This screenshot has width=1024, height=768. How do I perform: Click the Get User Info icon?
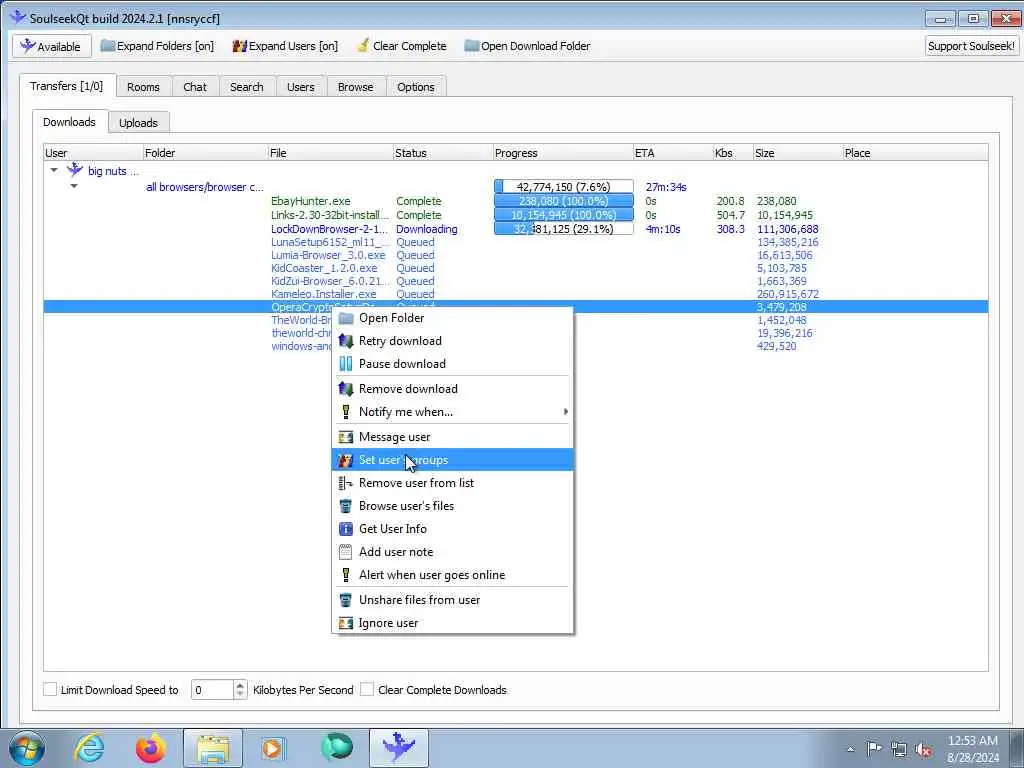point(345,528)
